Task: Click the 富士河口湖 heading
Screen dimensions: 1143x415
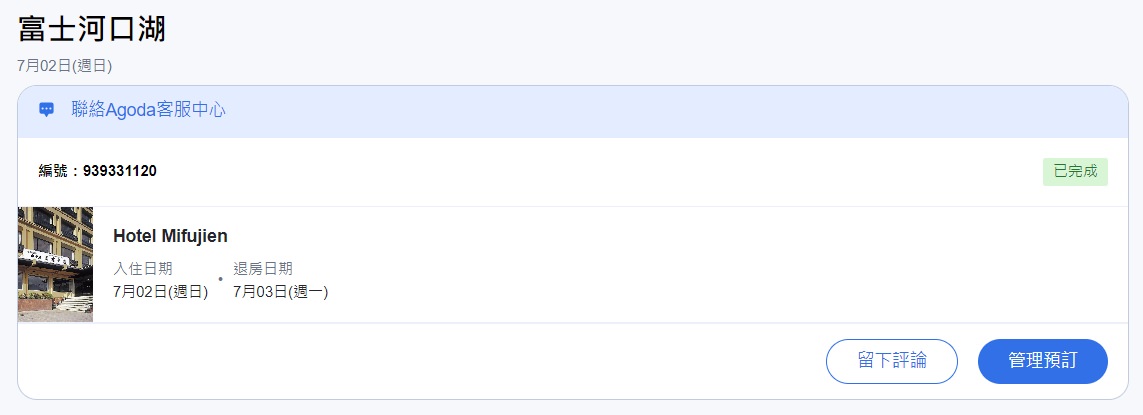Action: pyautogui.click(x=91, y=28)
